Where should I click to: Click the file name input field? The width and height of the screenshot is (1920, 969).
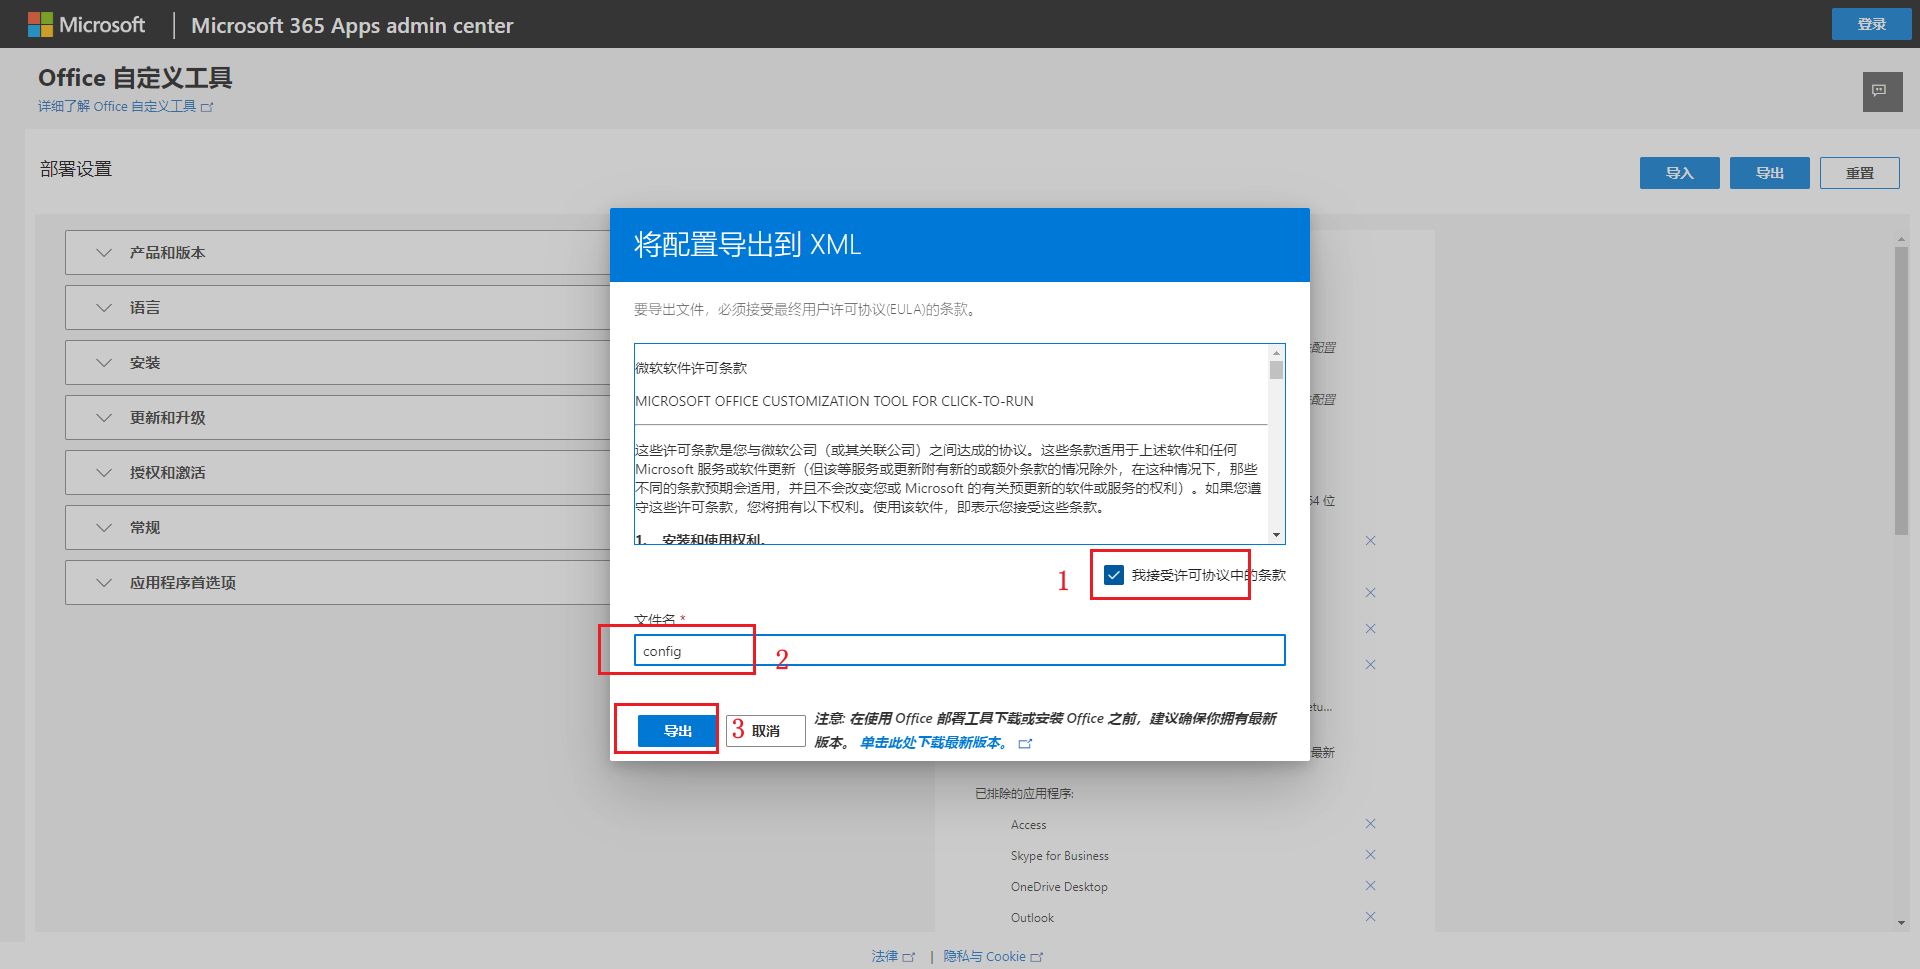958,651
